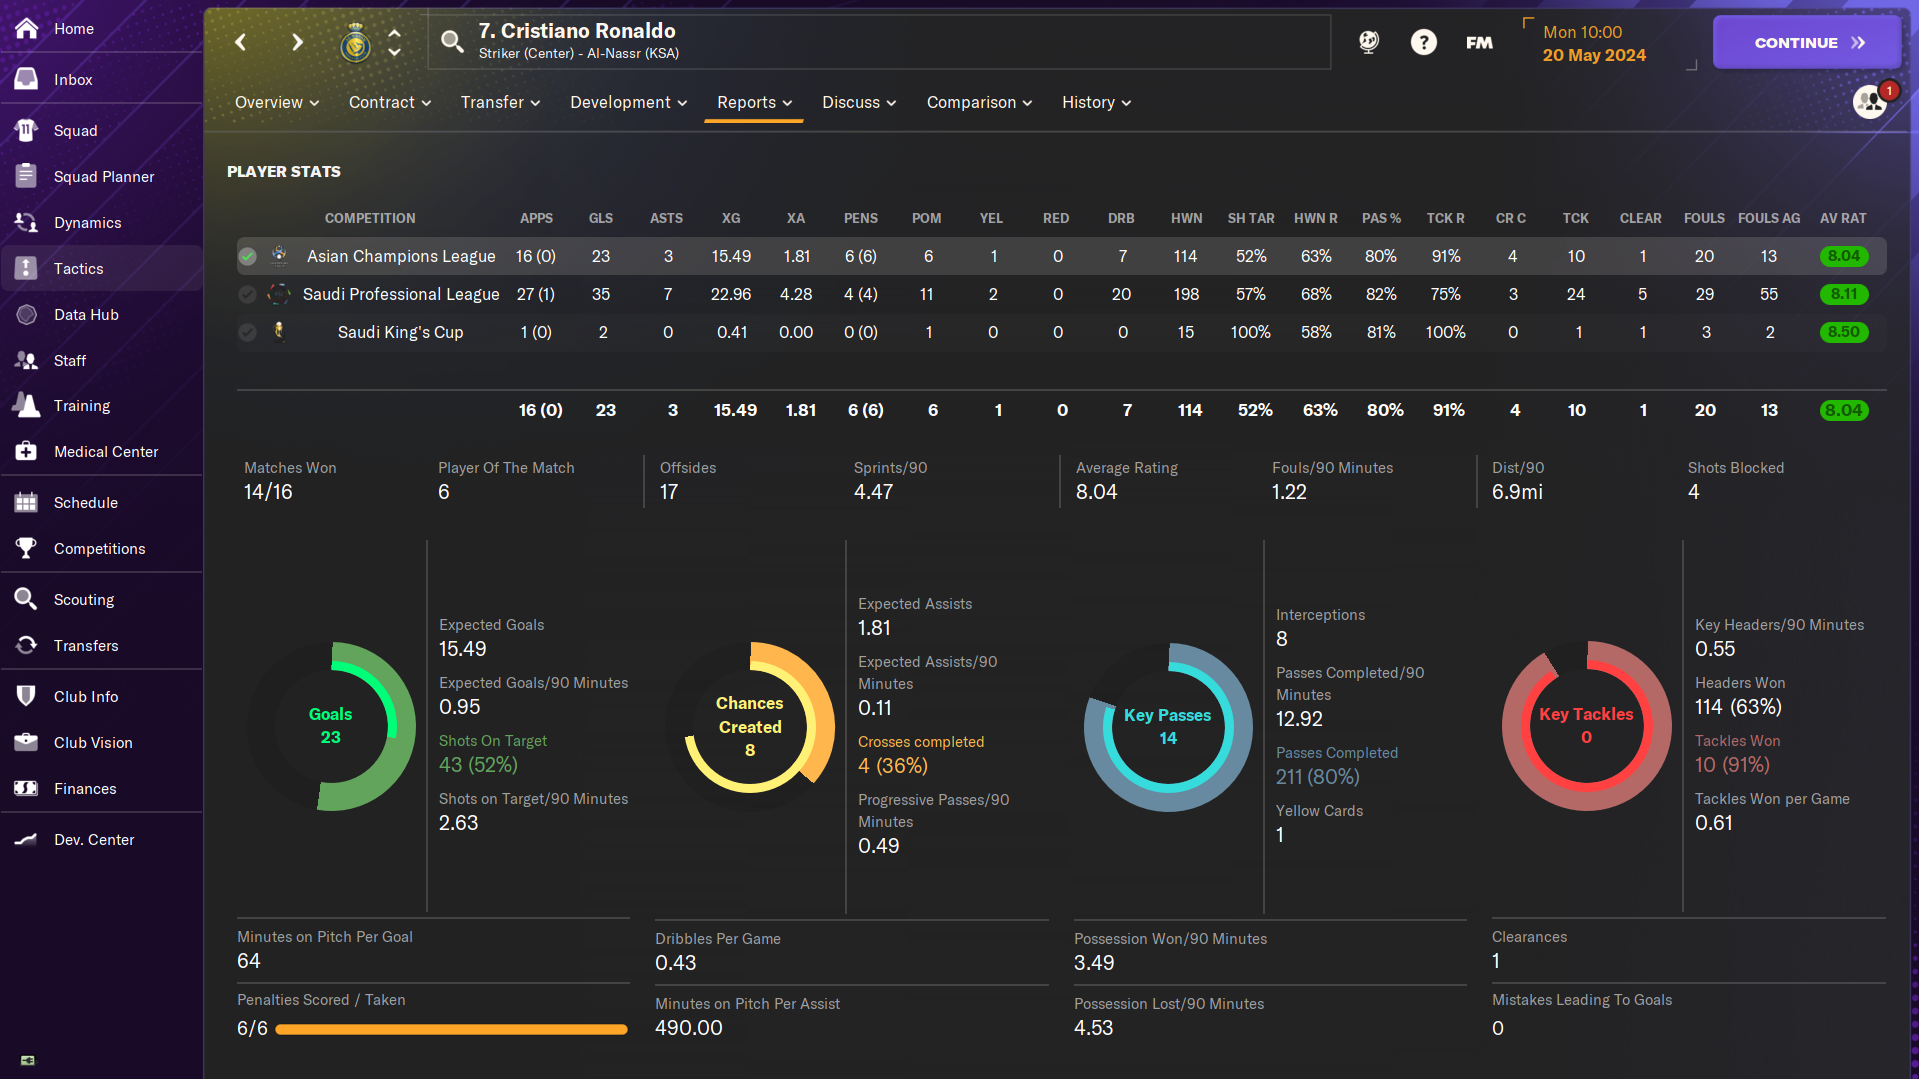Screen dimensions: 1919x1079
Task: Select Scouting in the sidebar
Action: [102, 599]
